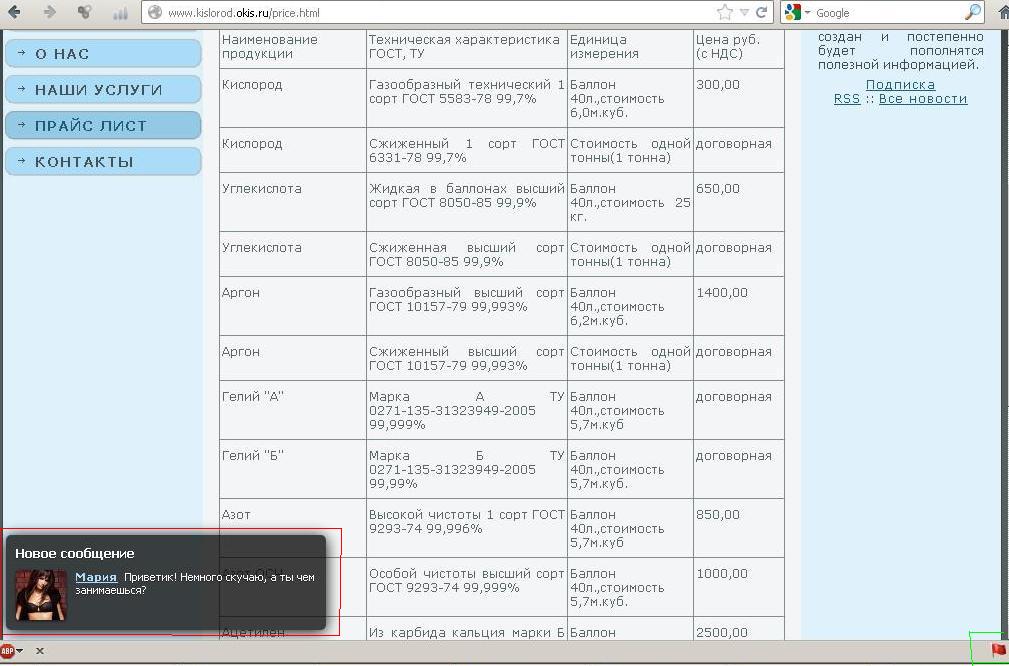Click the Adblock Plus ABP icon
Screen dimensions: 1009x666
8,651
